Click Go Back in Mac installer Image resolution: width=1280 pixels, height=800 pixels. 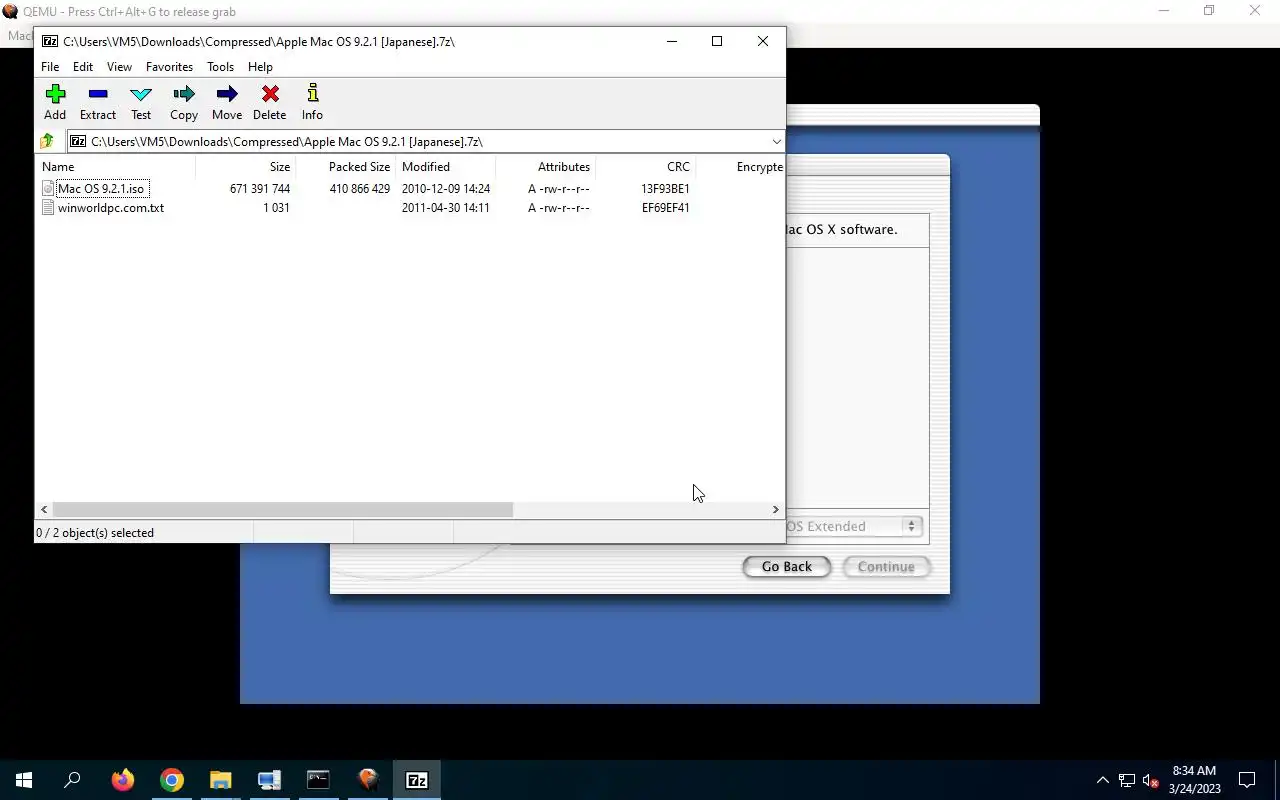pos(786,566)
